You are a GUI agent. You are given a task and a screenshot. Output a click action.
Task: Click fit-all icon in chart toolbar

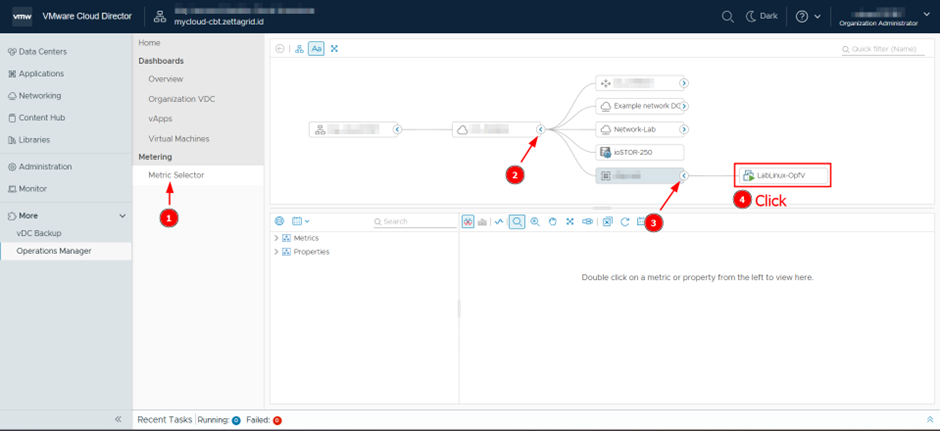tap(570, 221)
